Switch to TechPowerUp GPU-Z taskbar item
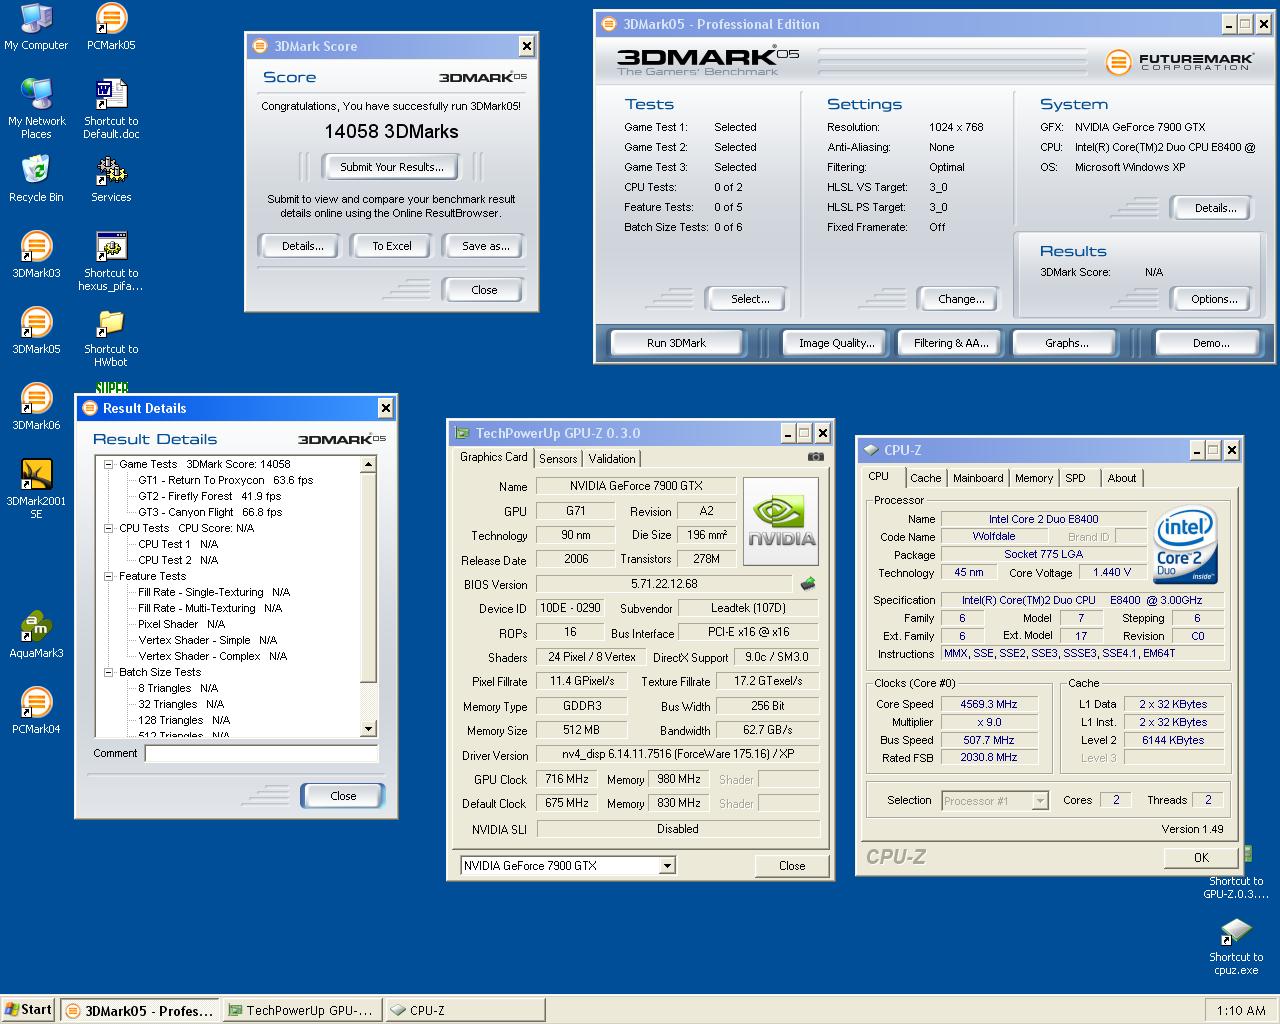The width and height of the screenshot is (1280, 1024). coord(301,1011)
